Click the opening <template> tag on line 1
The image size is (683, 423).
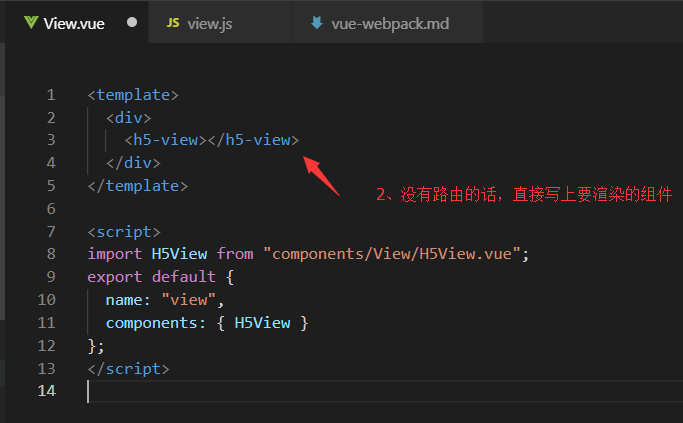pos(133,95)
